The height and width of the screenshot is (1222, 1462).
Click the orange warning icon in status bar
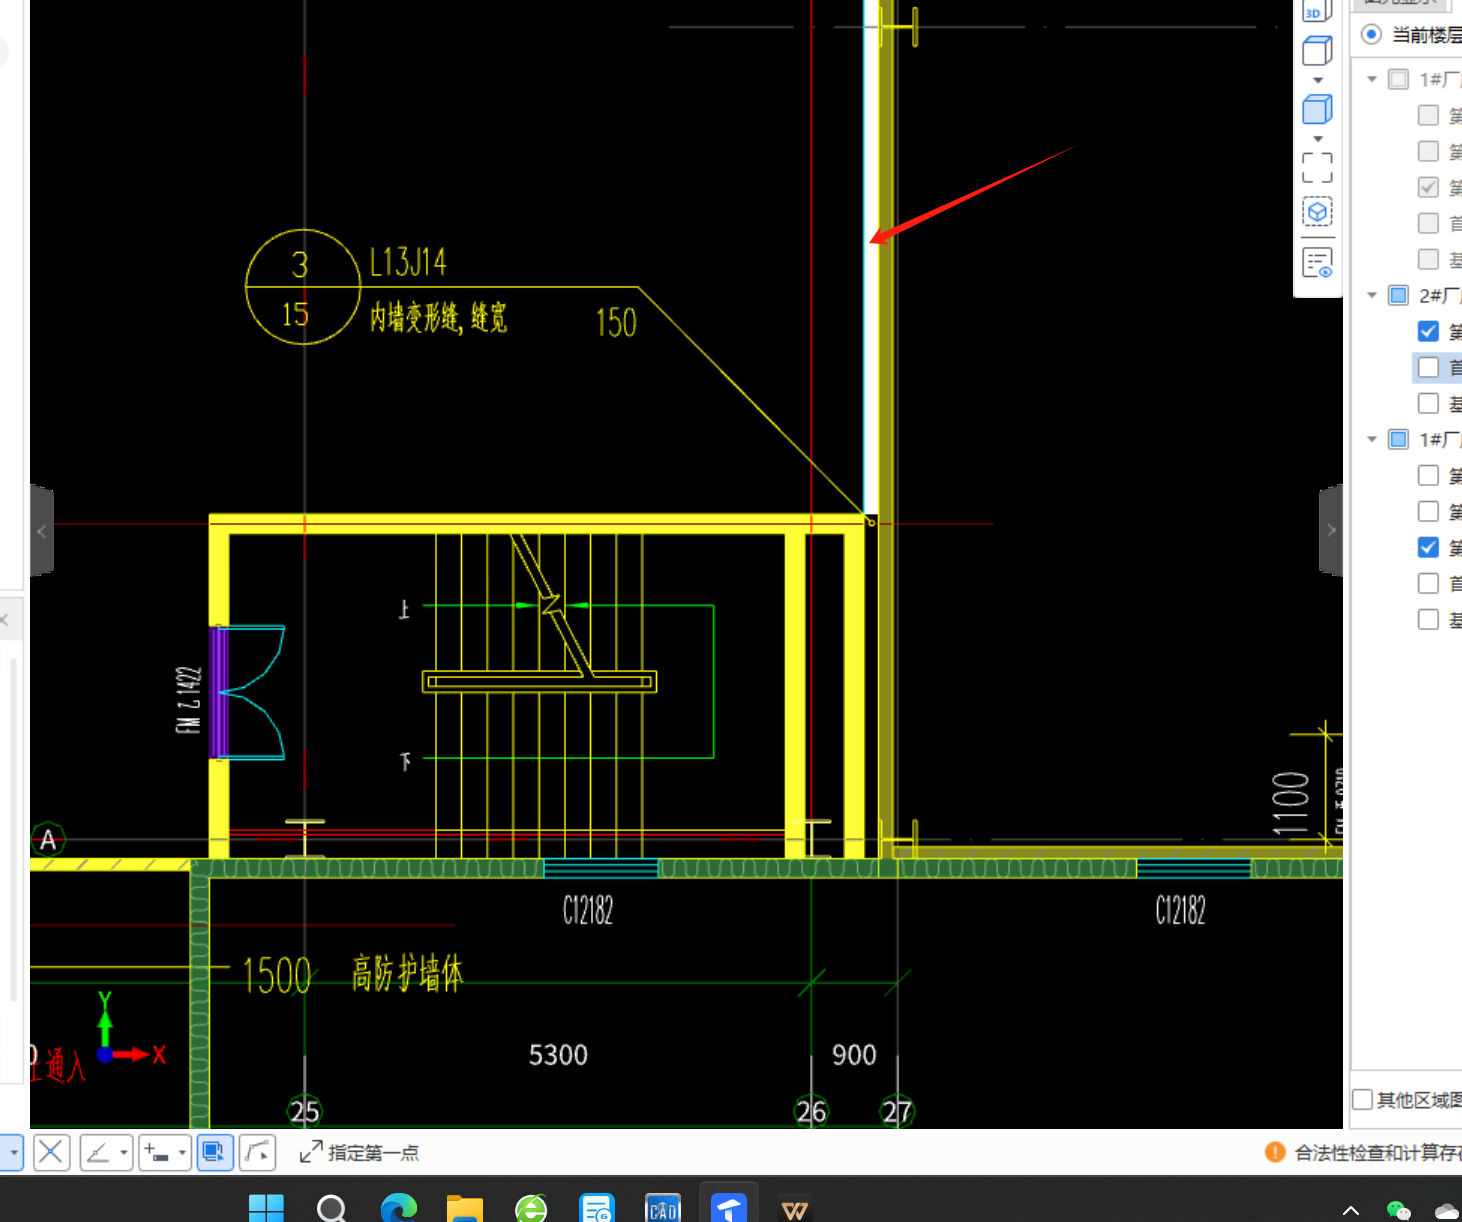[1275, 1152]
